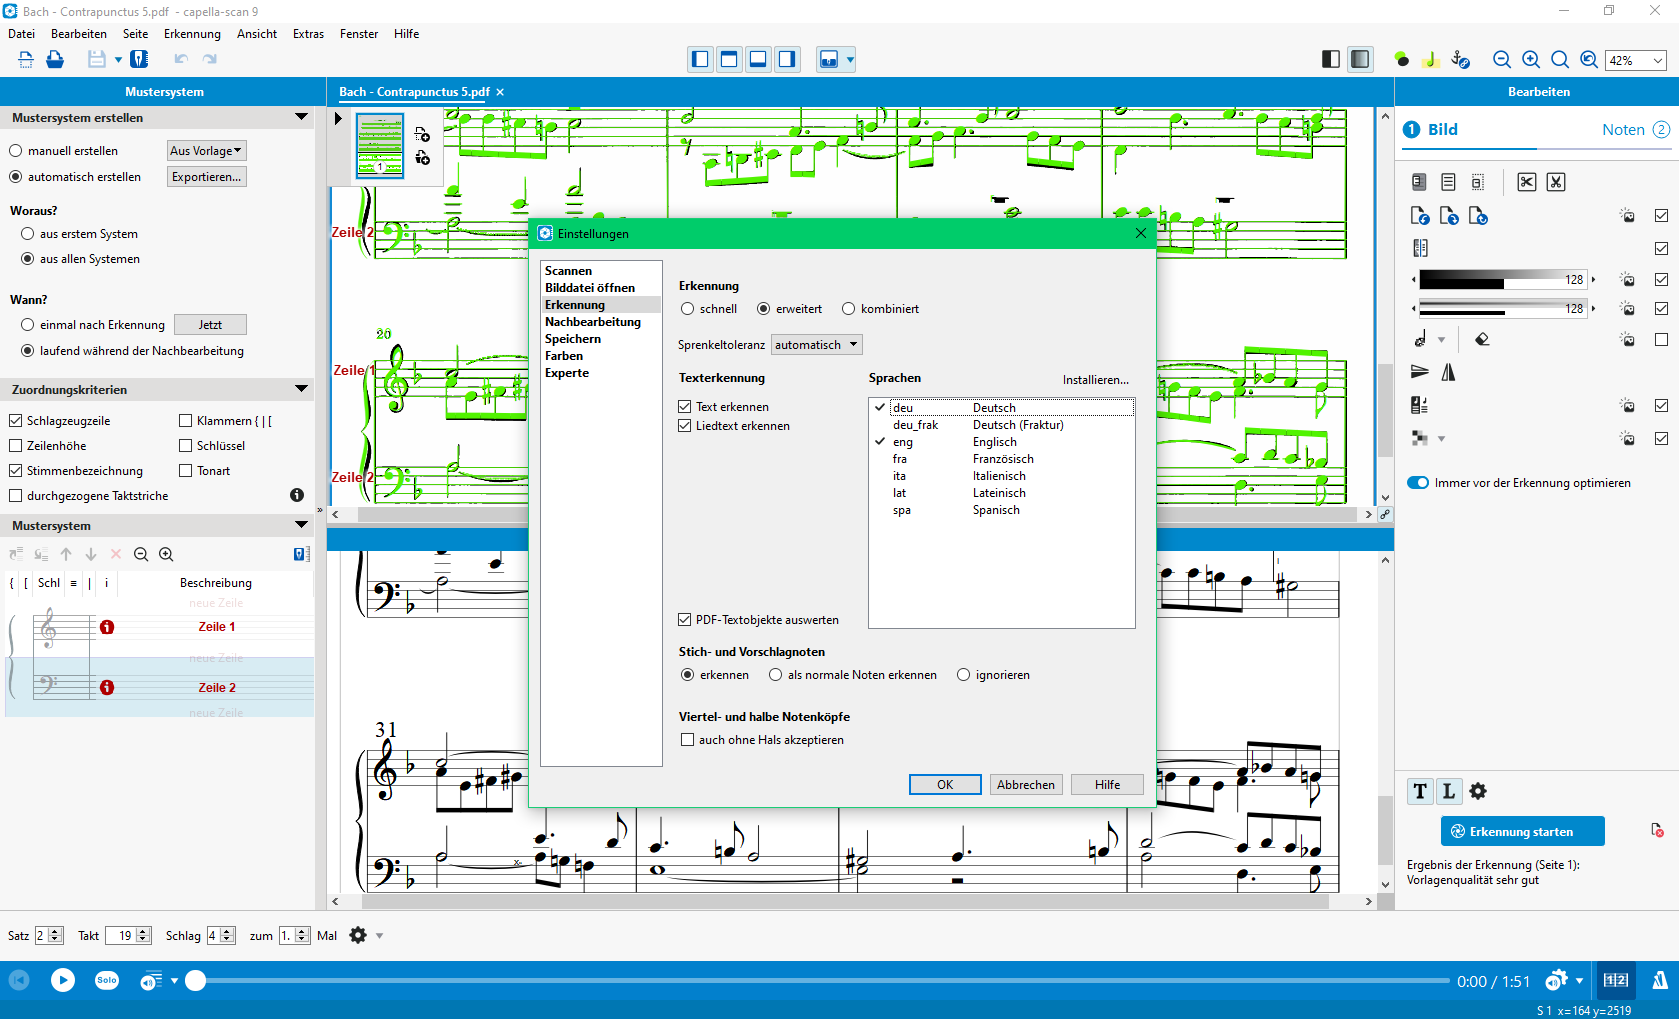Screen dimensions: 1679x1019
Task: Click the eraser icon in Bearbeiten panel
Action: [1482, 340]
